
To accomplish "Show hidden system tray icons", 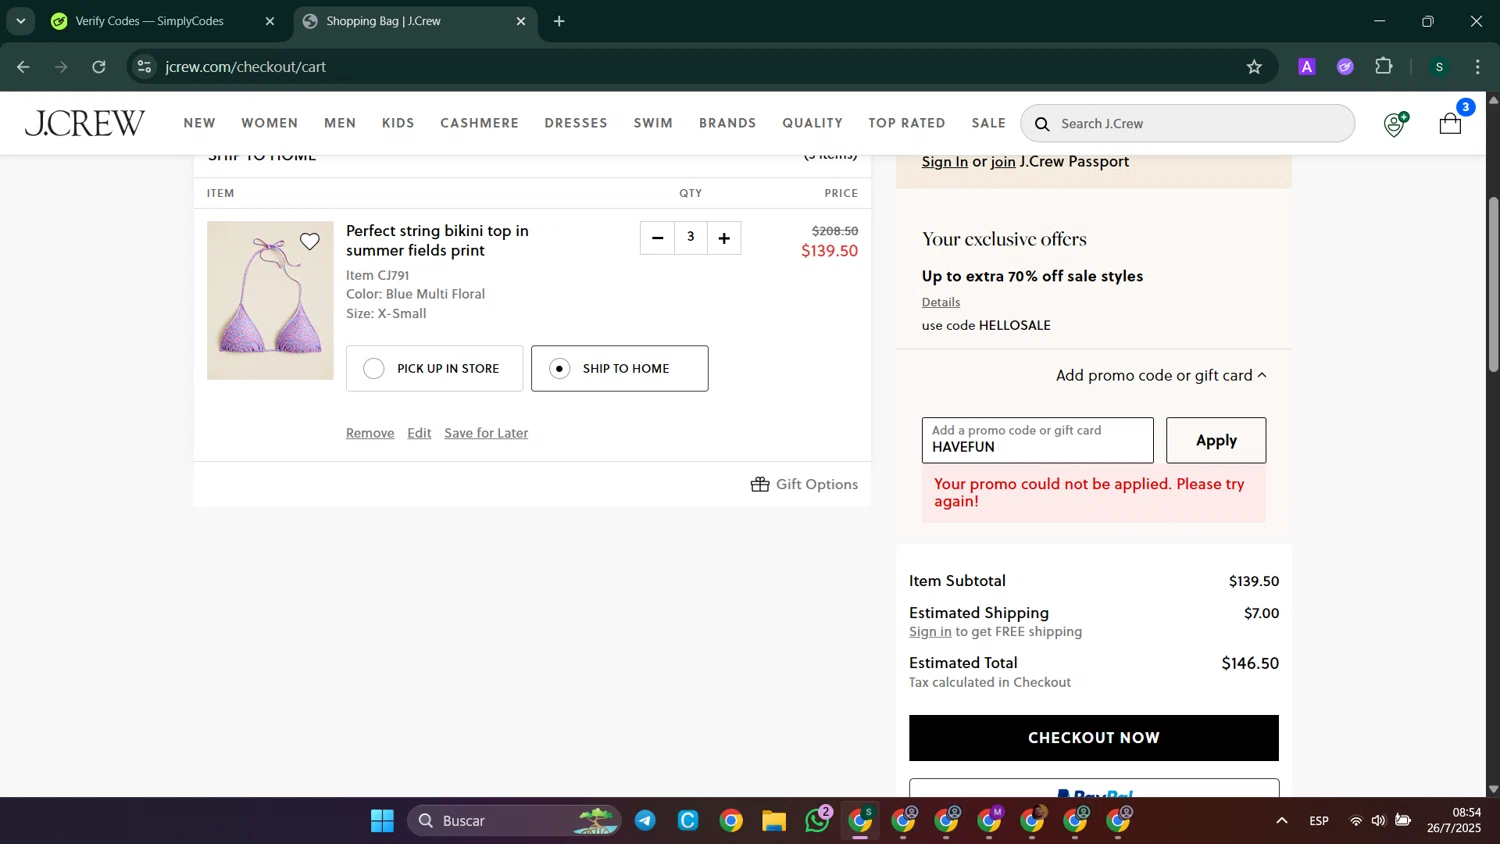I will click(1281, 821).
